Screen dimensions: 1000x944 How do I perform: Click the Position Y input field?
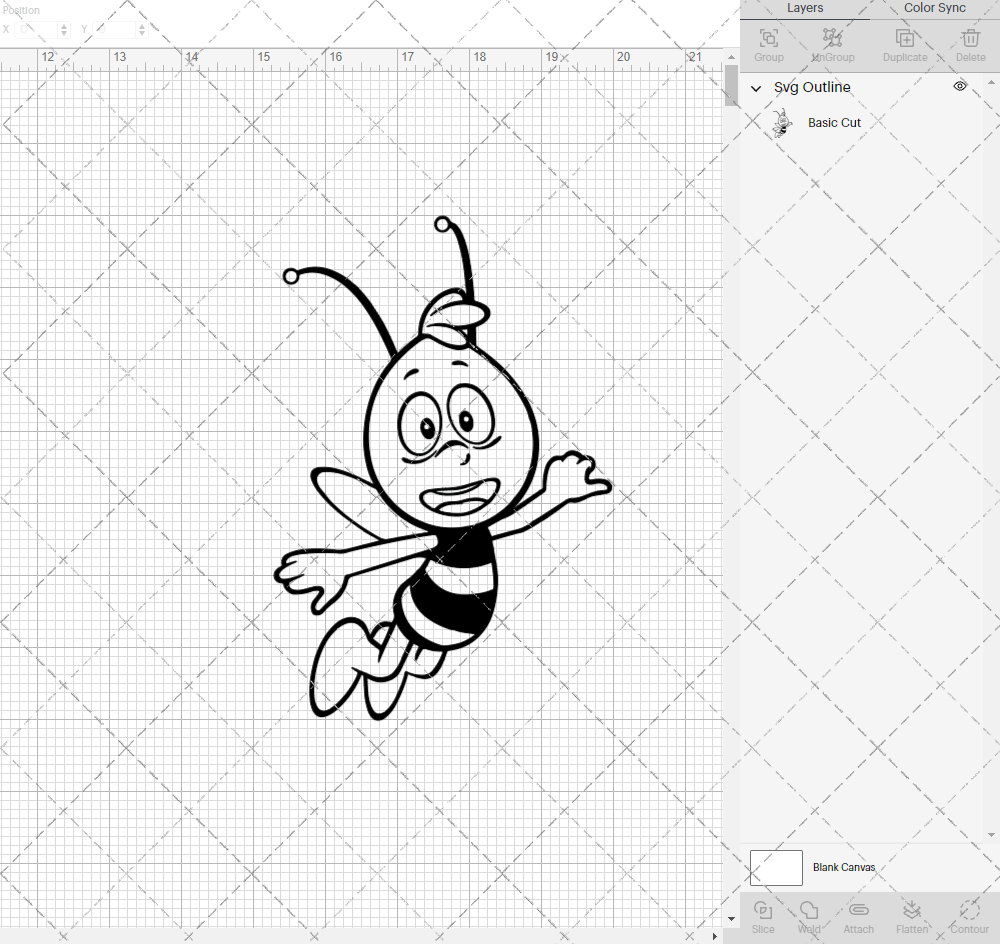(x=115, y=29)
